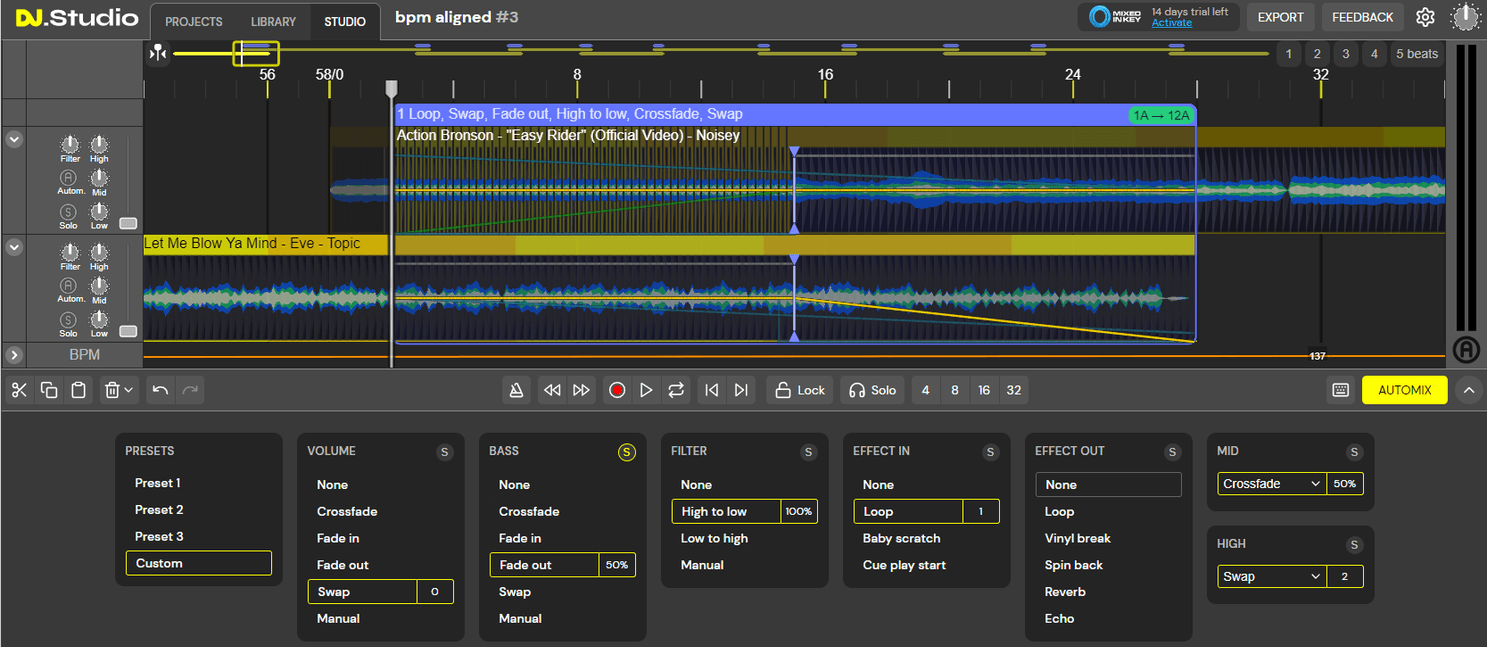Screen dimensions: 1487x647
Task: Switch to the LIBRARY tab
Action: click(273, 21)
